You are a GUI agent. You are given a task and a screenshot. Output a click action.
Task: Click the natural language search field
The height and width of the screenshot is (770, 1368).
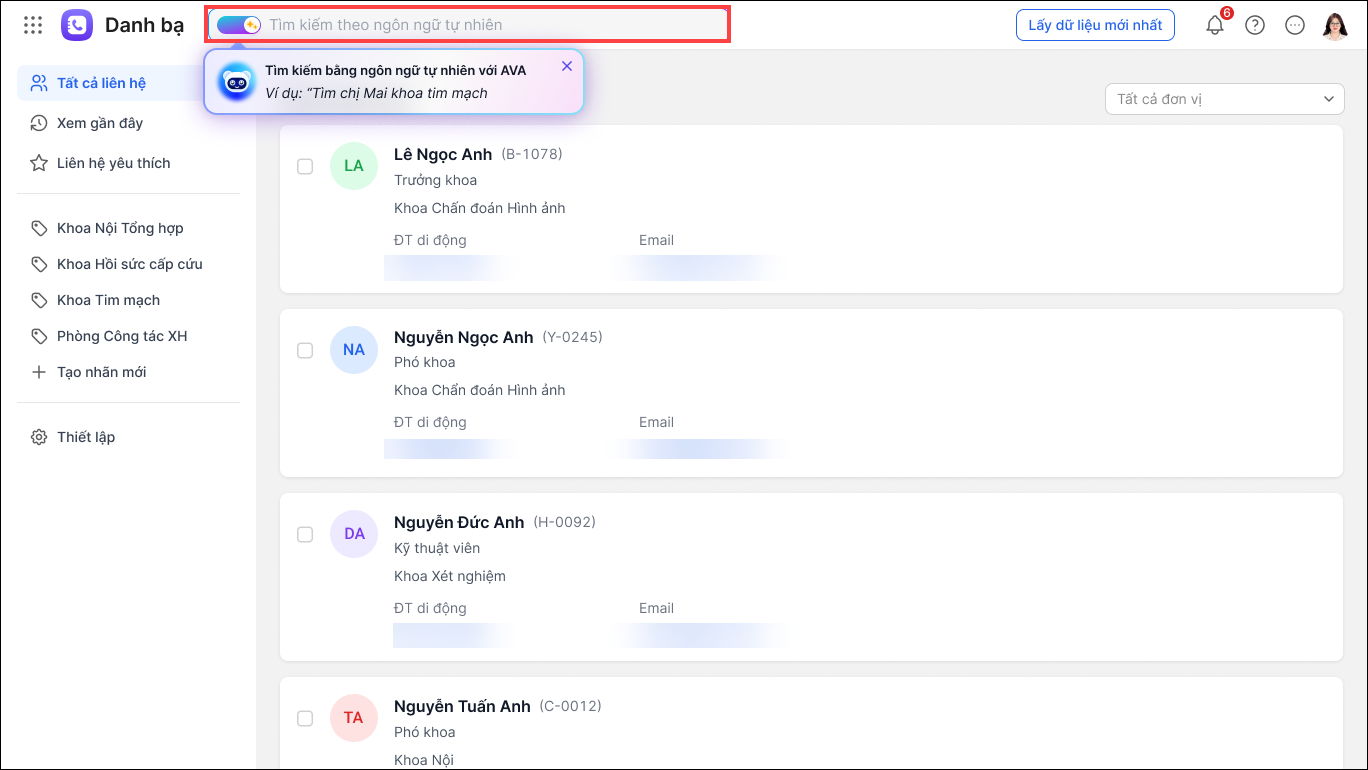click(x=495, y=24)
